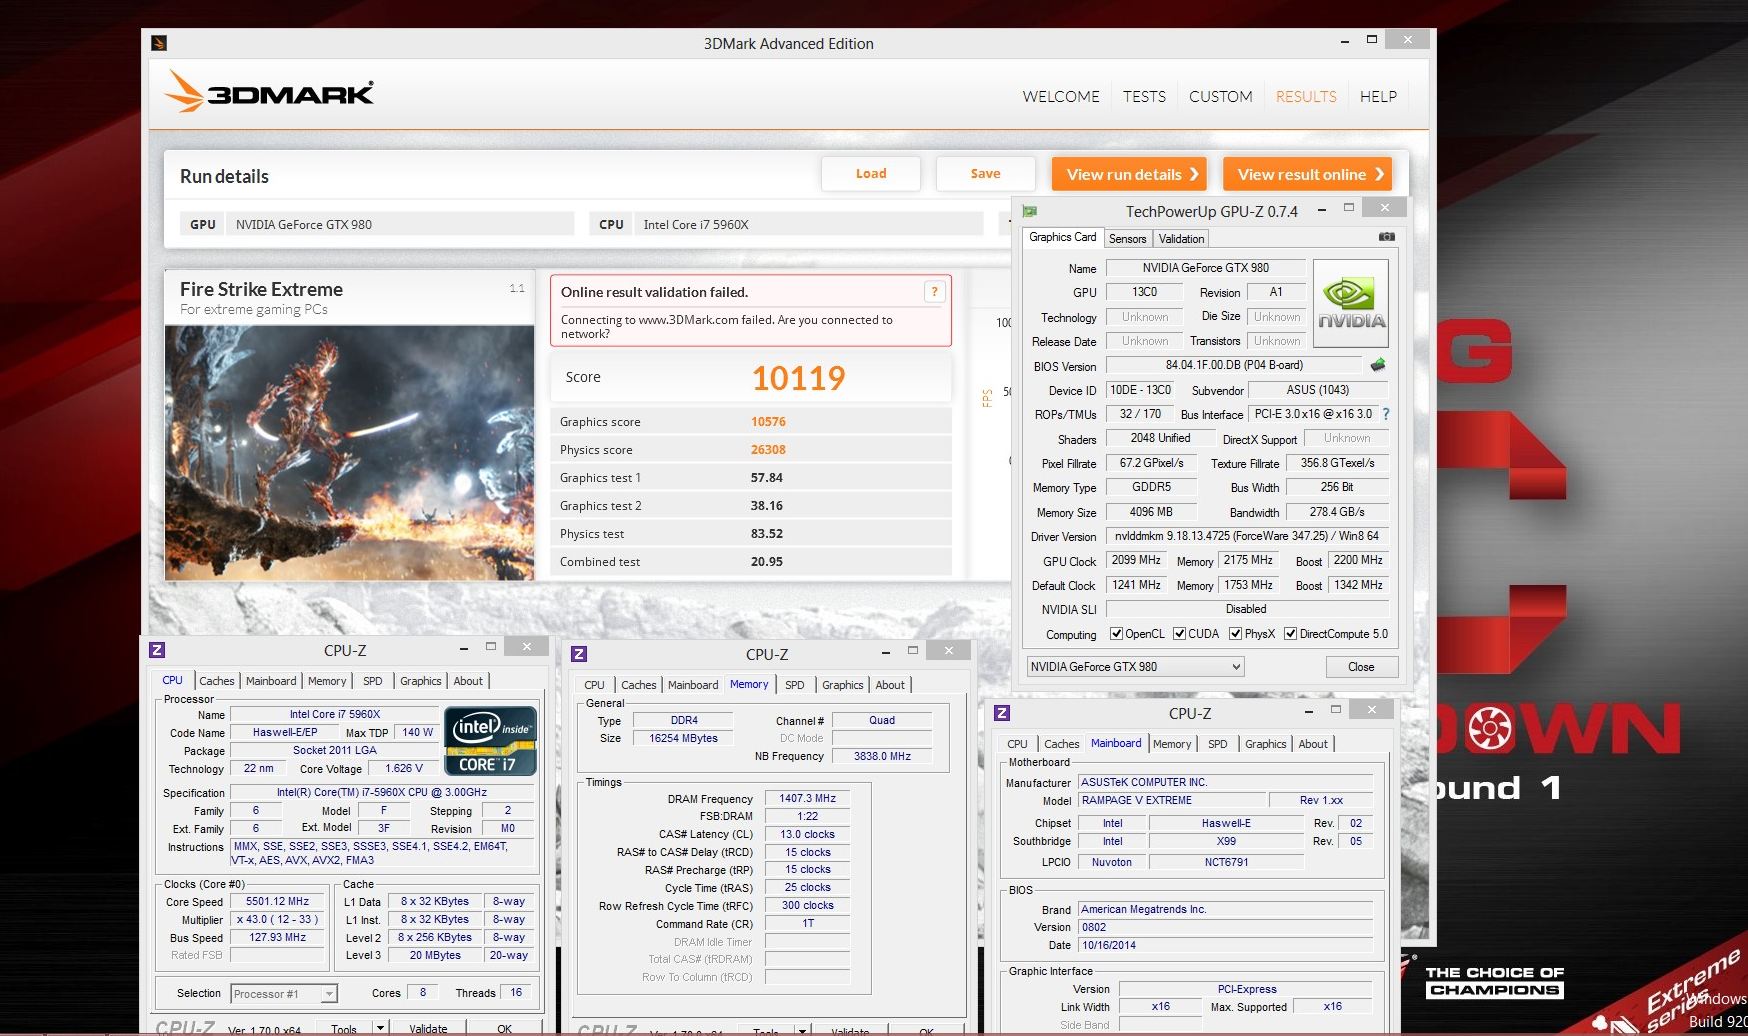The height and width of the screenshot is (1036, 1748).
Task: Click the motherboard model RAMPAGE V EXTREME
Action: click(x=1171, y=800)
